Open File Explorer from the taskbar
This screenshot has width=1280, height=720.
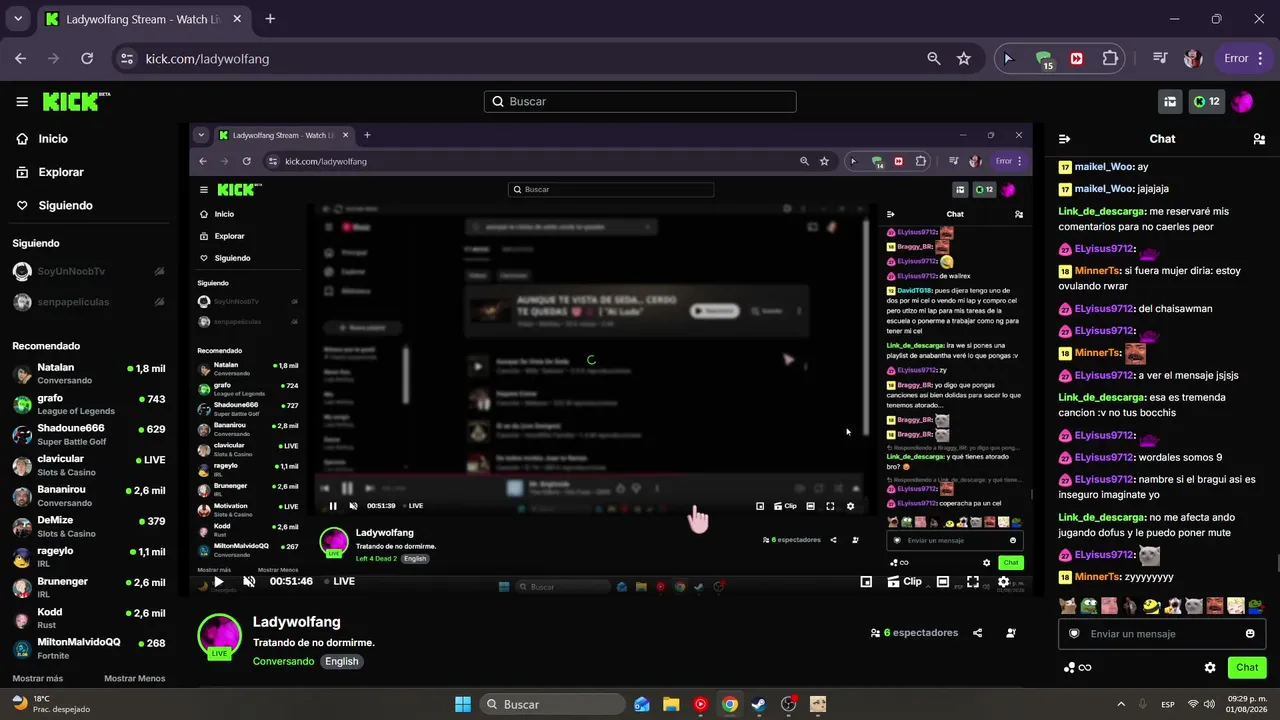coord(671,704)
